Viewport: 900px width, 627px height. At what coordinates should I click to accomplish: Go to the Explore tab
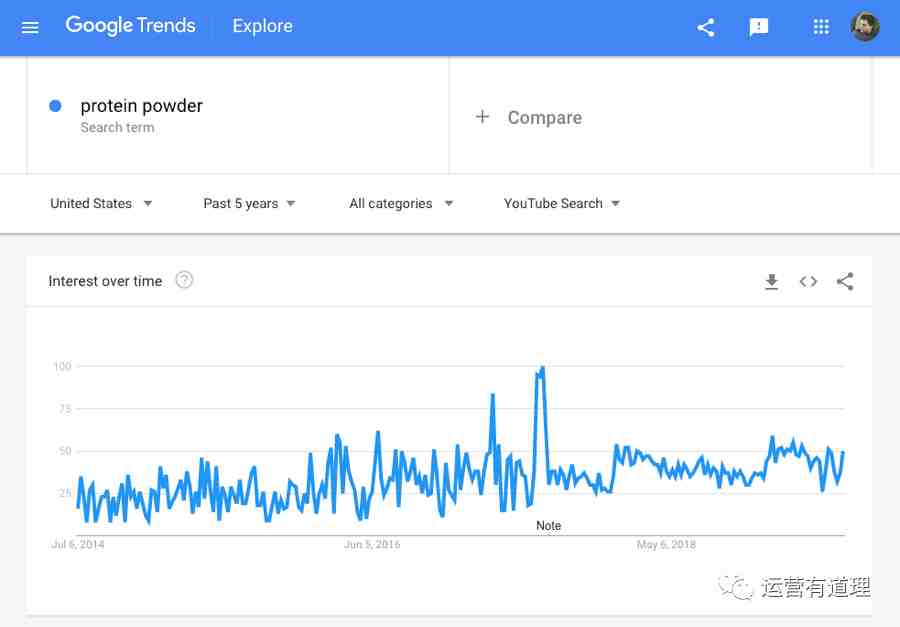pos(262,26)
